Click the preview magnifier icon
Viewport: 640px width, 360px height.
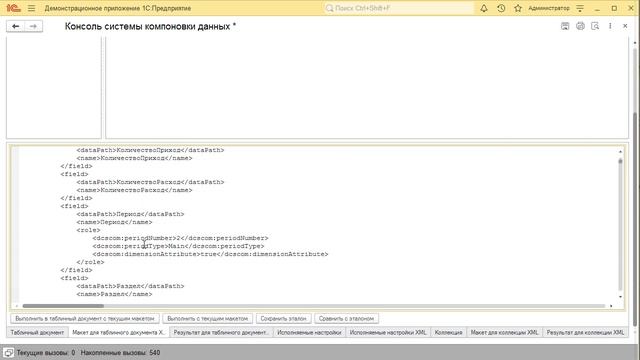click(x=595, y=26)
